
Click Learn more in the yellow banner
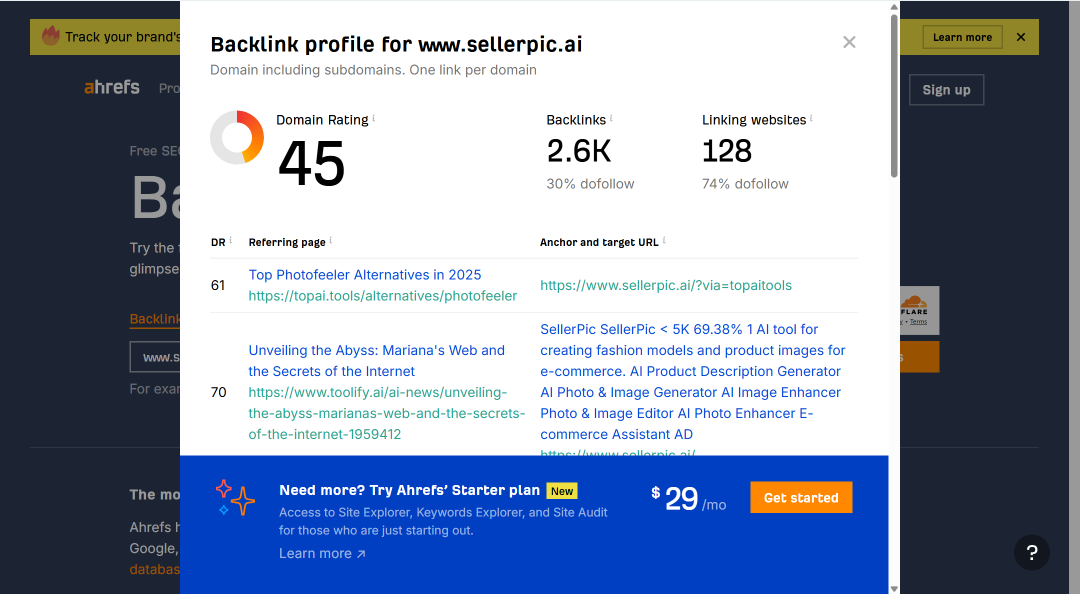(962, 37)
